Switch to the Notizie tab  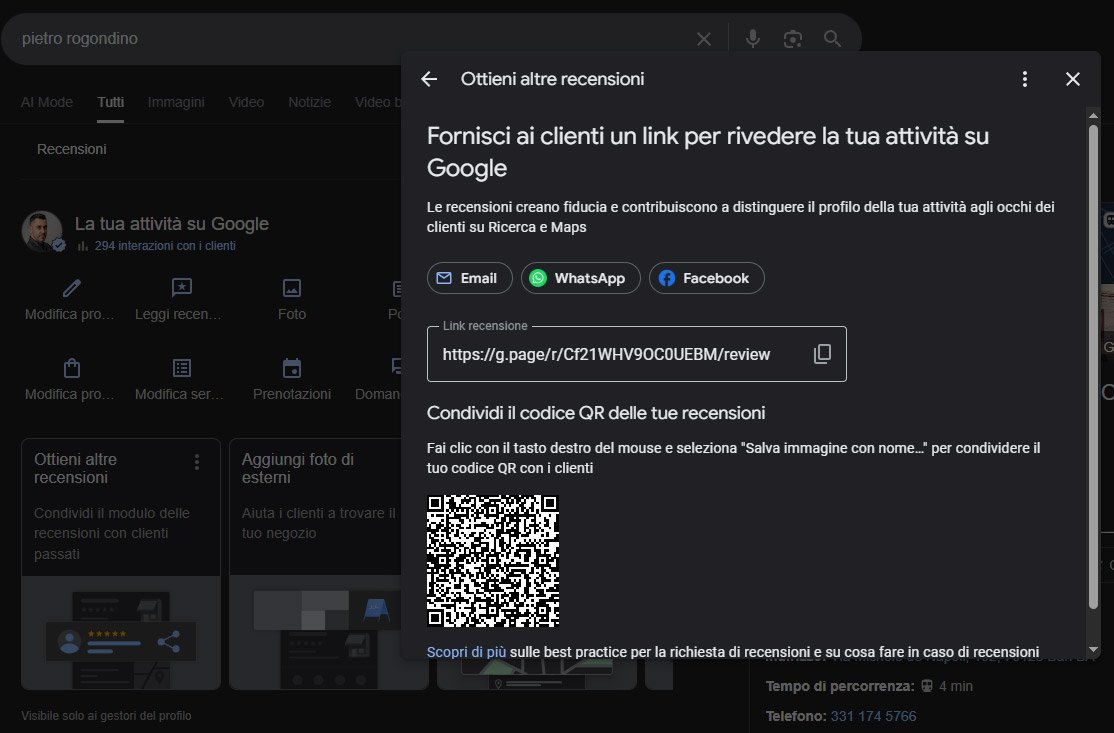[x=310, y=102]
